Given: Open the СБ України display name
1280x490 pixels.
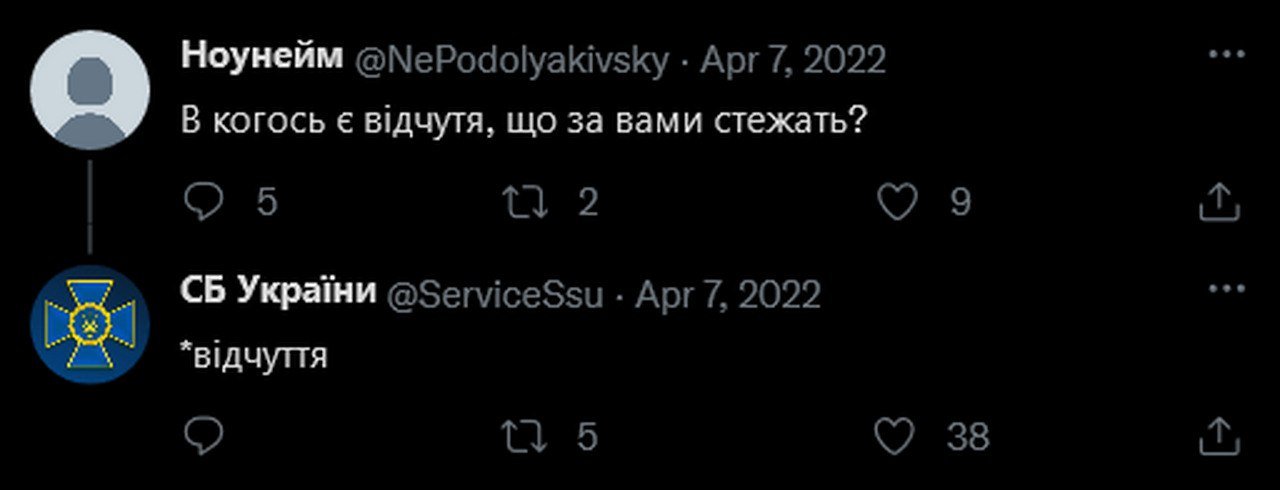Looking at the screenshot, I should coord(278,292).
